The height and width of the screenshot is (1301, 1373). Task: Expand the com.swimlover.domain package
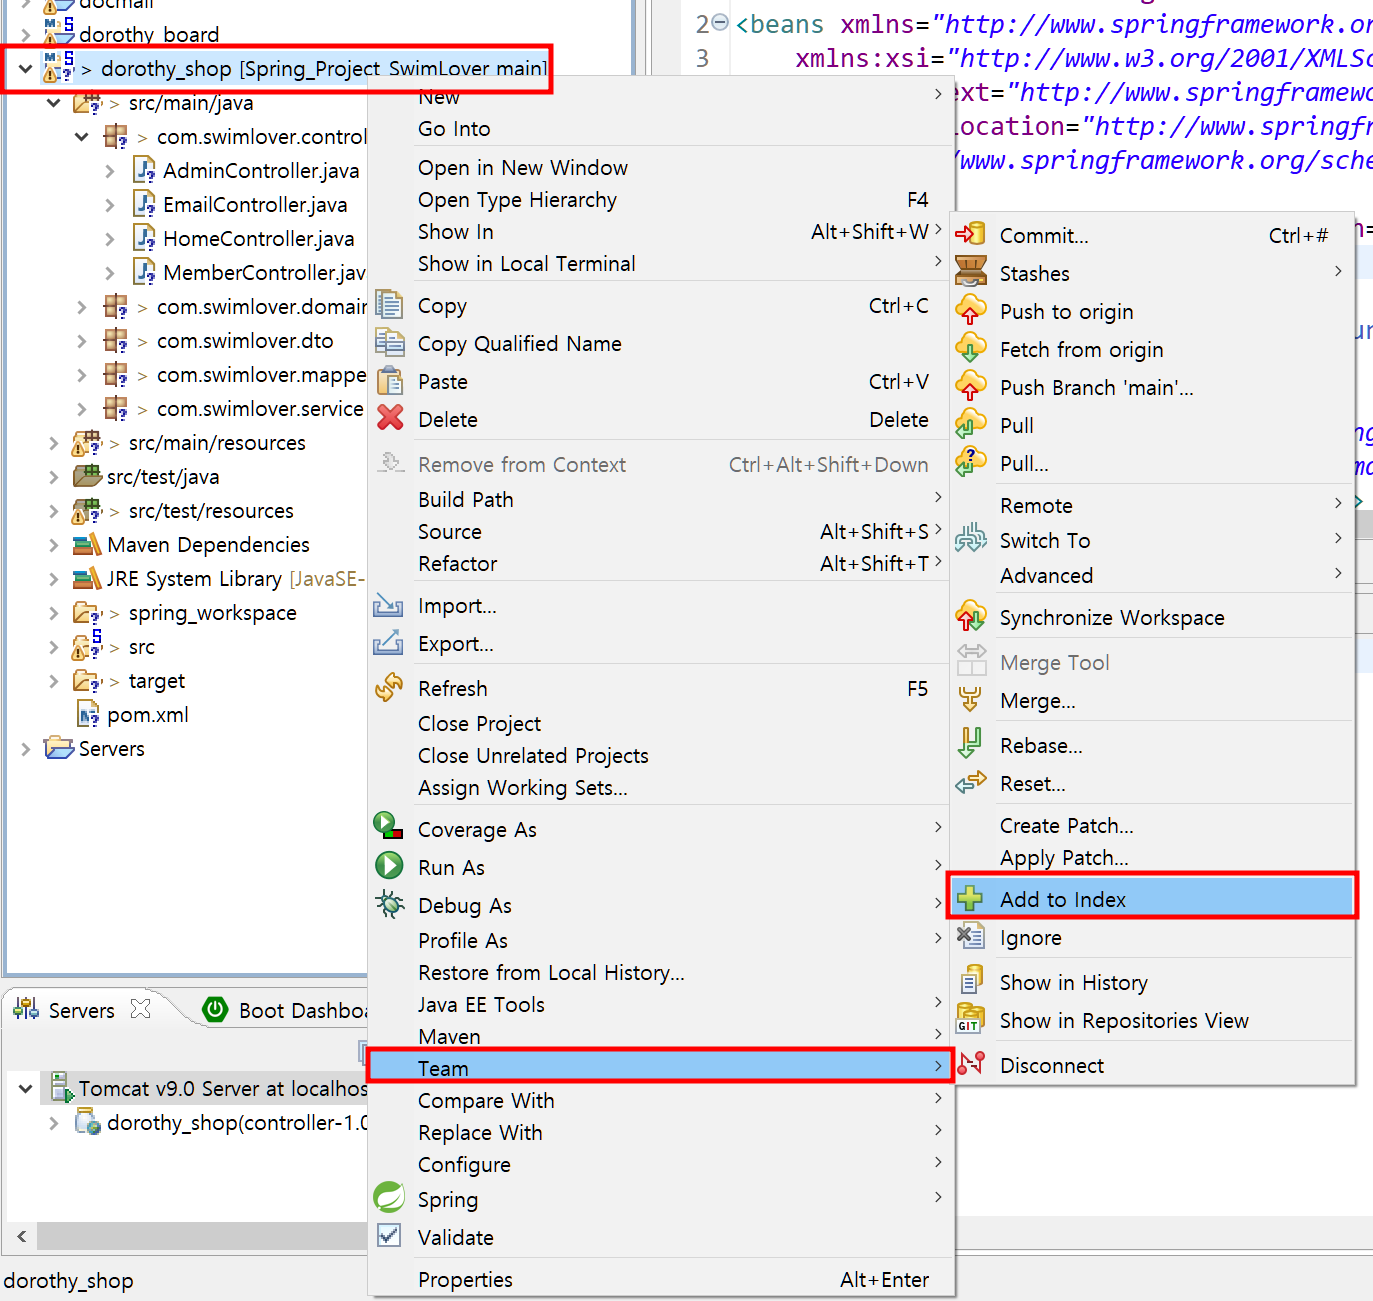pyautogui.click(x=81, y=307)
